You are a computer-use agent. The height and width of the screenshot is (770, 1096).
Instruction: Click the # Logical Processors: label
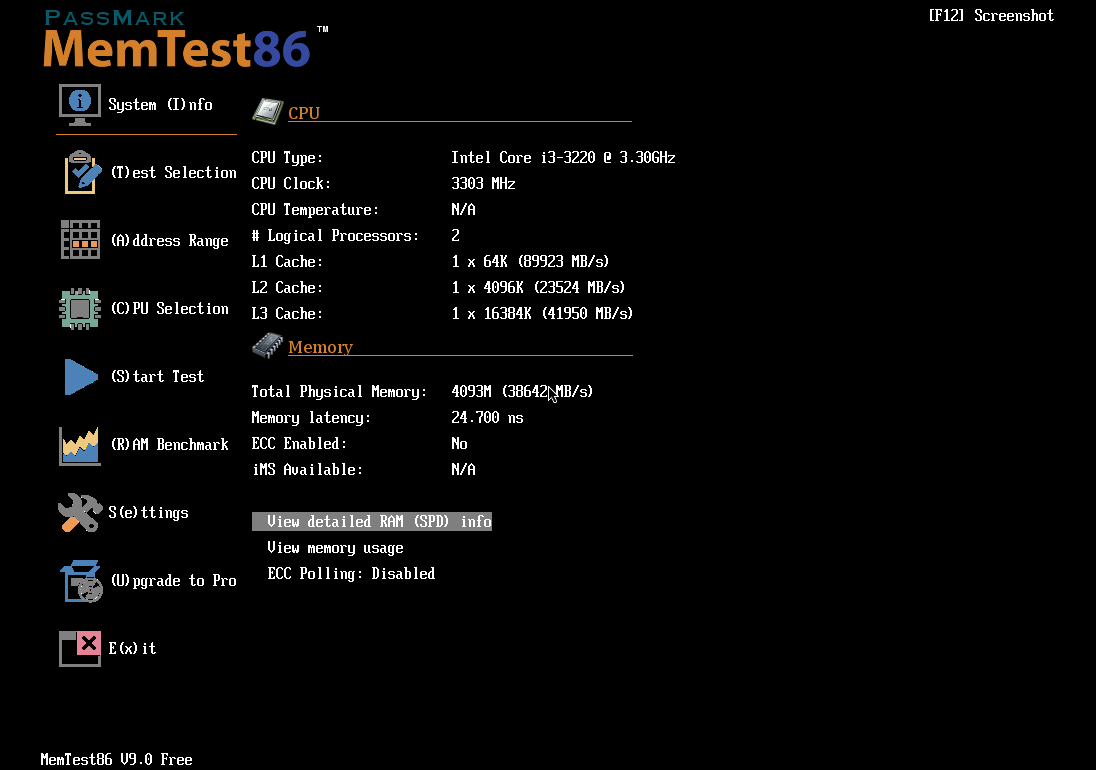tap(335, 235)
